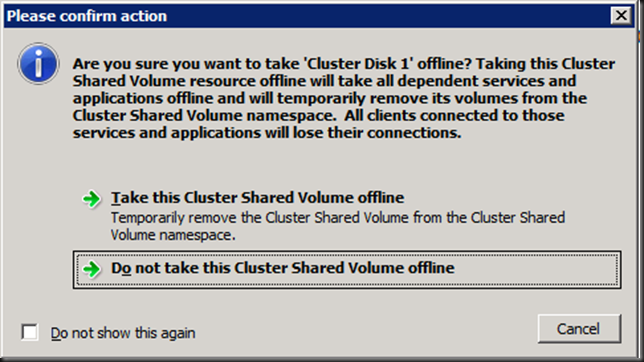Click the Volume namespace. description line
This screenshot has height=362, width=644.
pyautogui.click(x=173, y=235)
